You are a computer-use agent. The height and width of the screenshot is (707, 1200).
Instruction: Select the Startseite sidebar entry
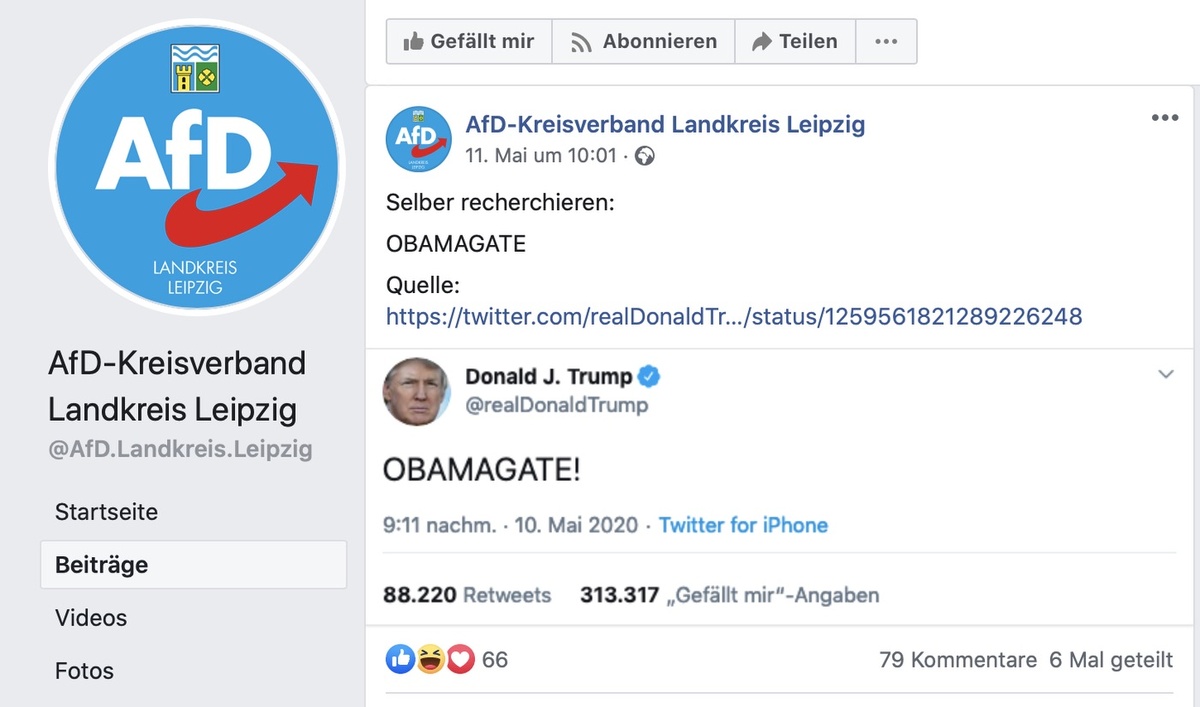coord(106,511)
